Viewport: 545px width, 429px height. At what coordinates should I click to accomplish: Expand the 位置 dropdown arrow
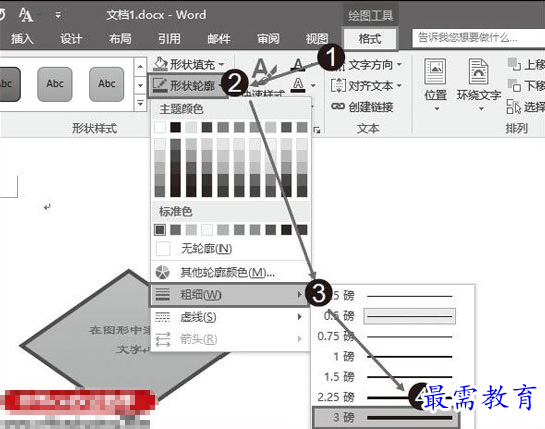[x=437, y=109]
